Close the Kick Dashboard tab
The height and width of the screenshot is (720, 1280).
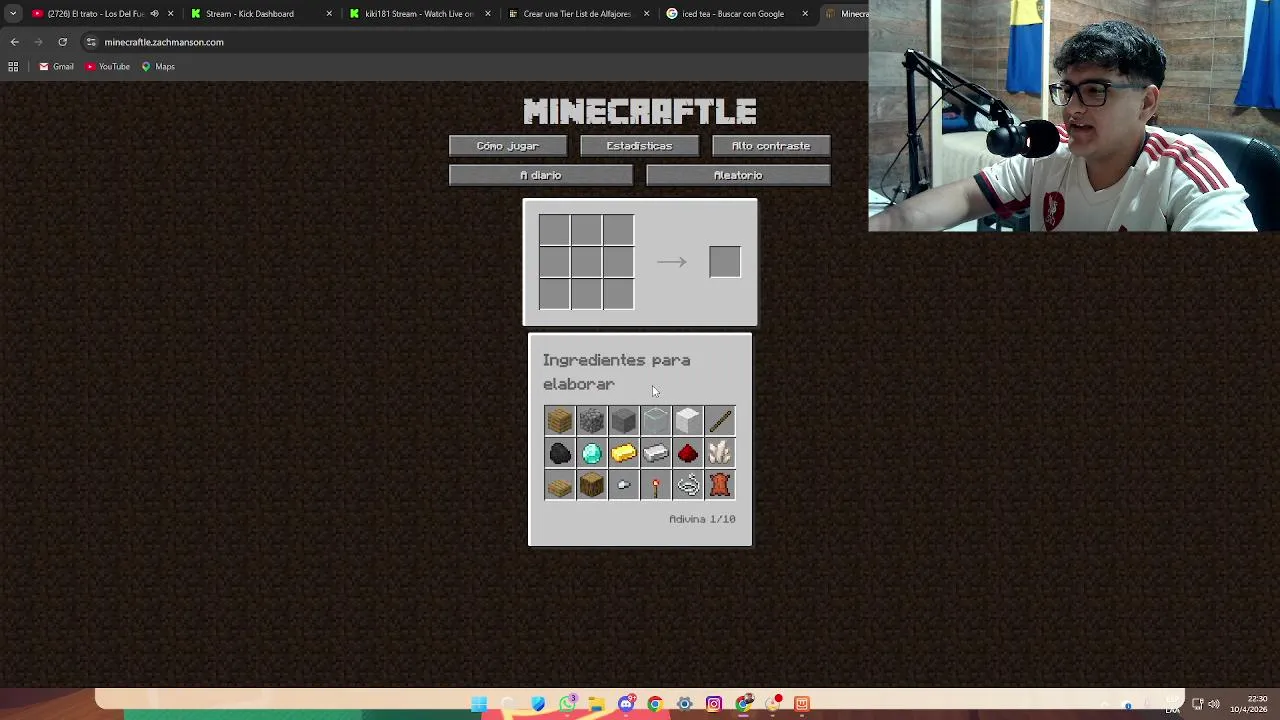click(329, 14)
